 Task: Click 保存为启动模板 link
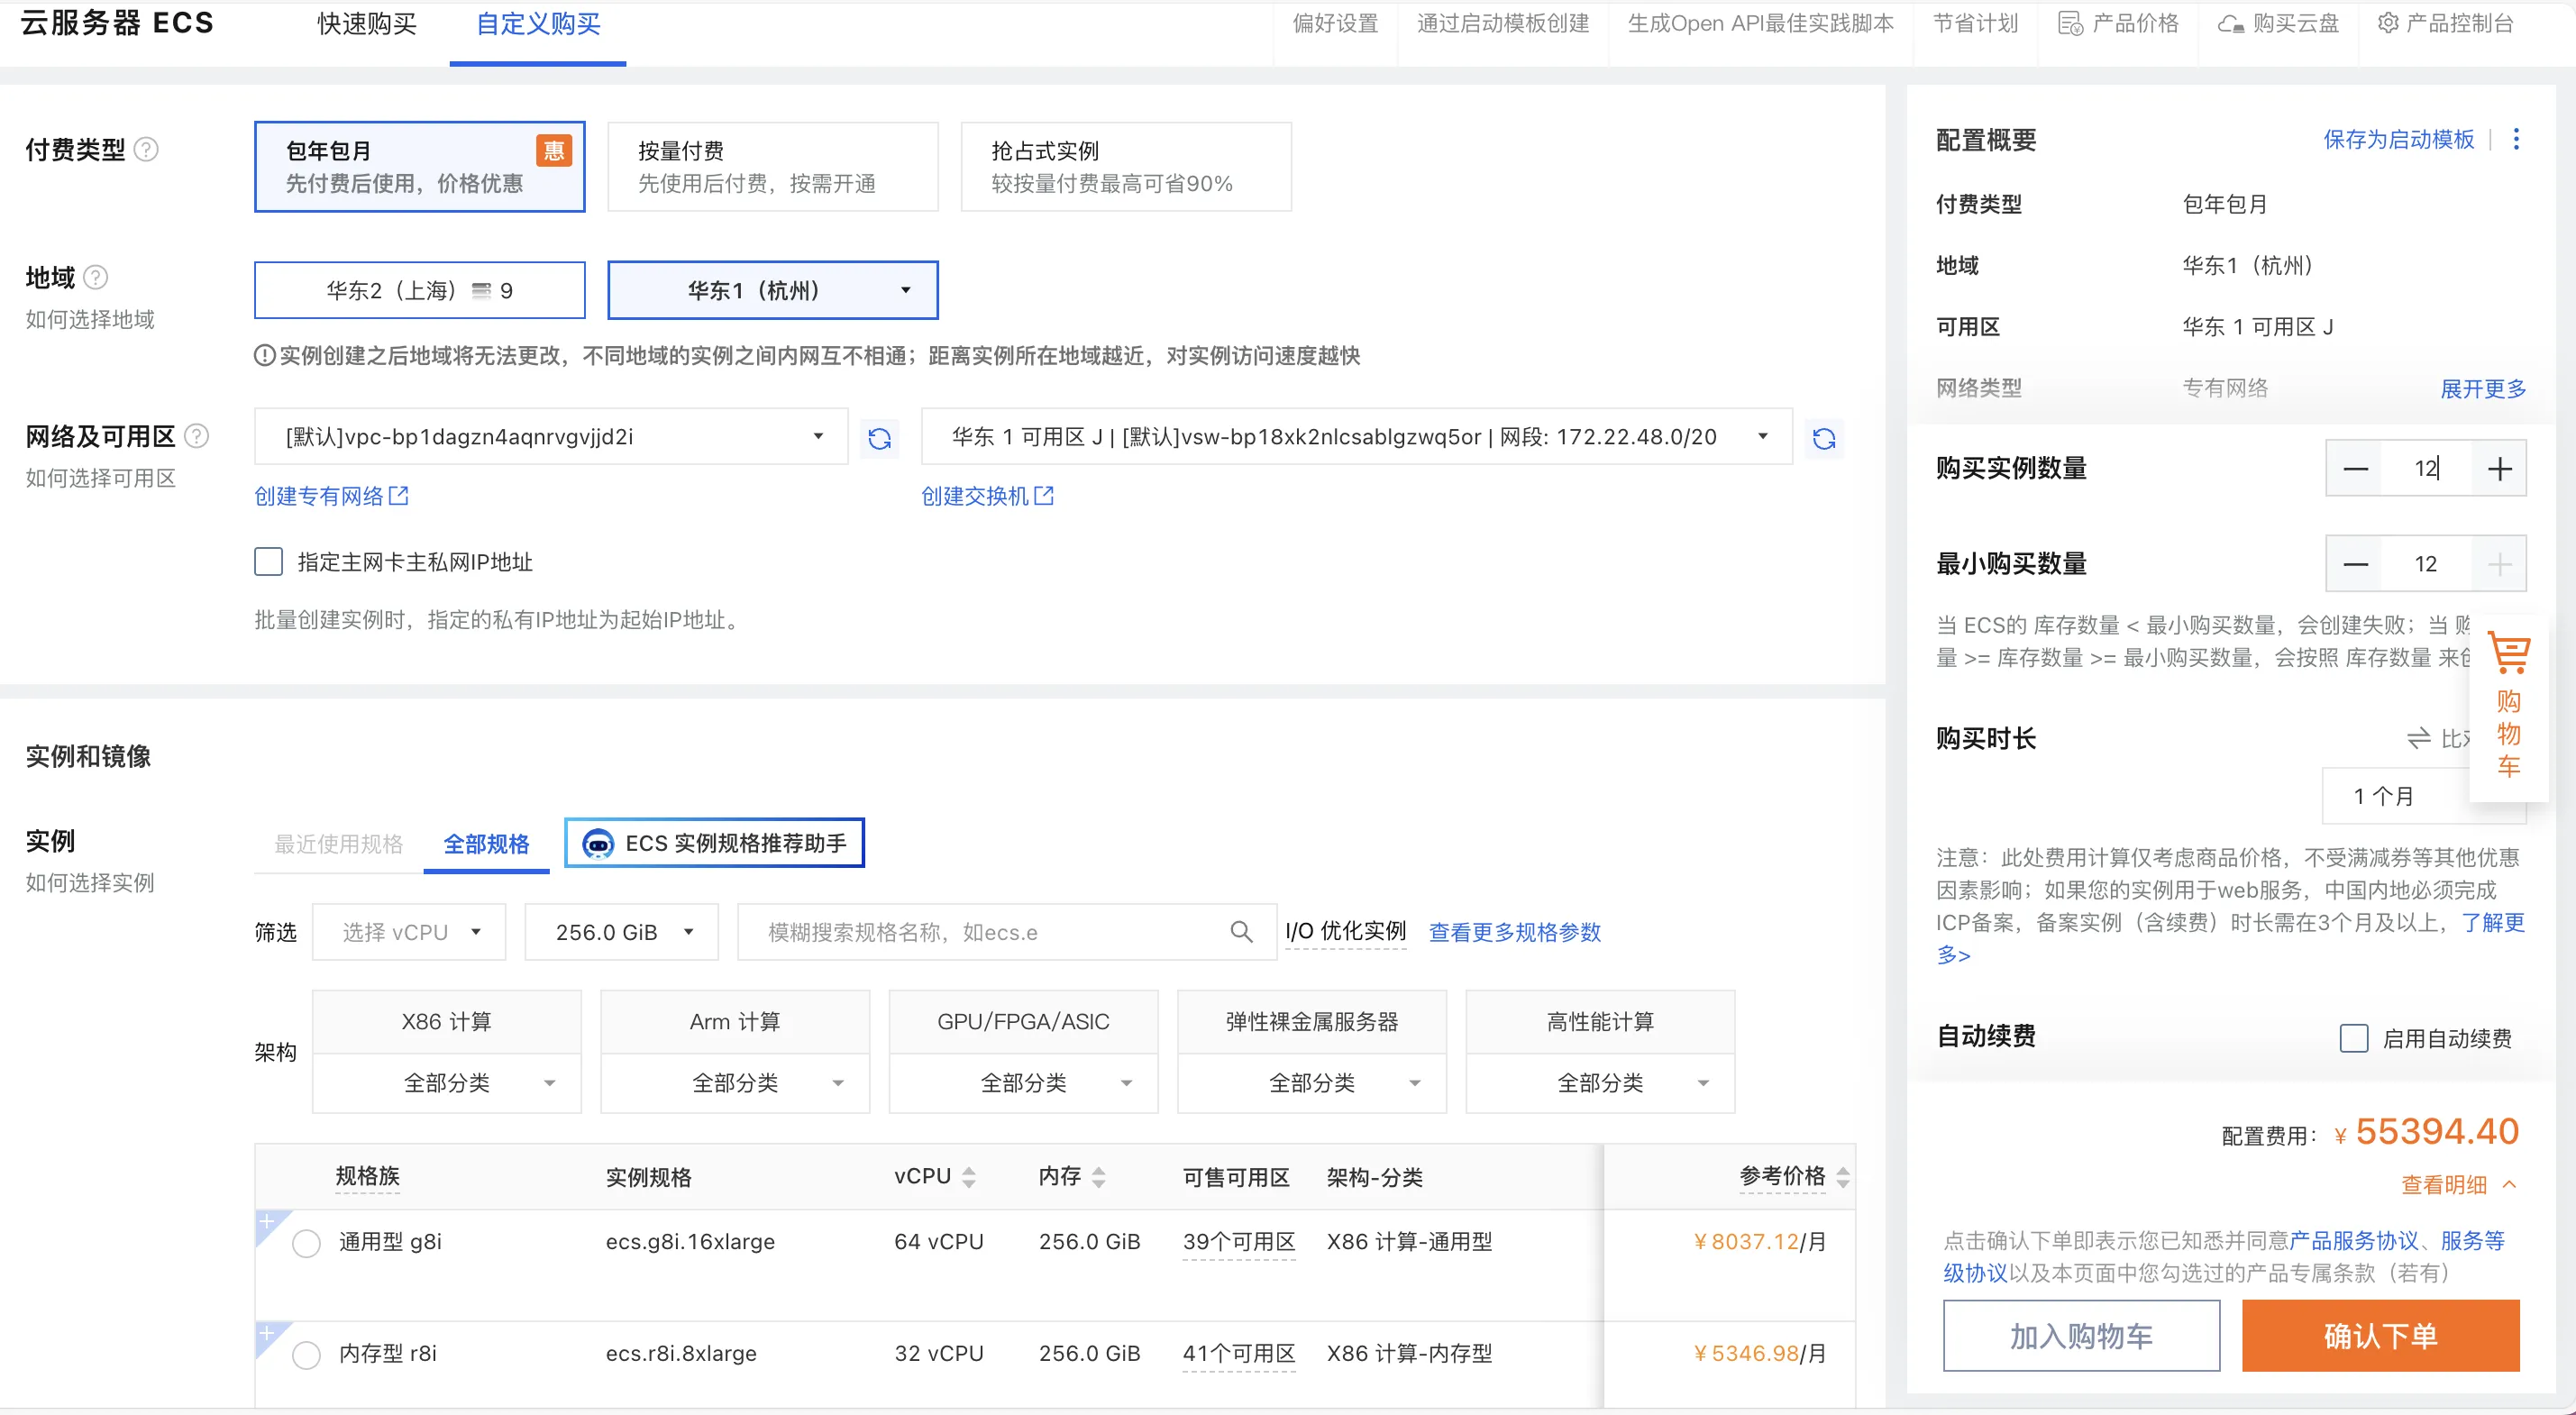coord(2398,140)
